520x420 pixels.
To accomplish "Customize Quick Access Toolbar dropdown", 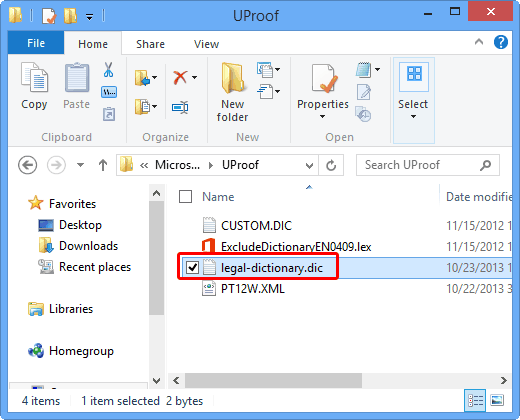I will [89, 16].
